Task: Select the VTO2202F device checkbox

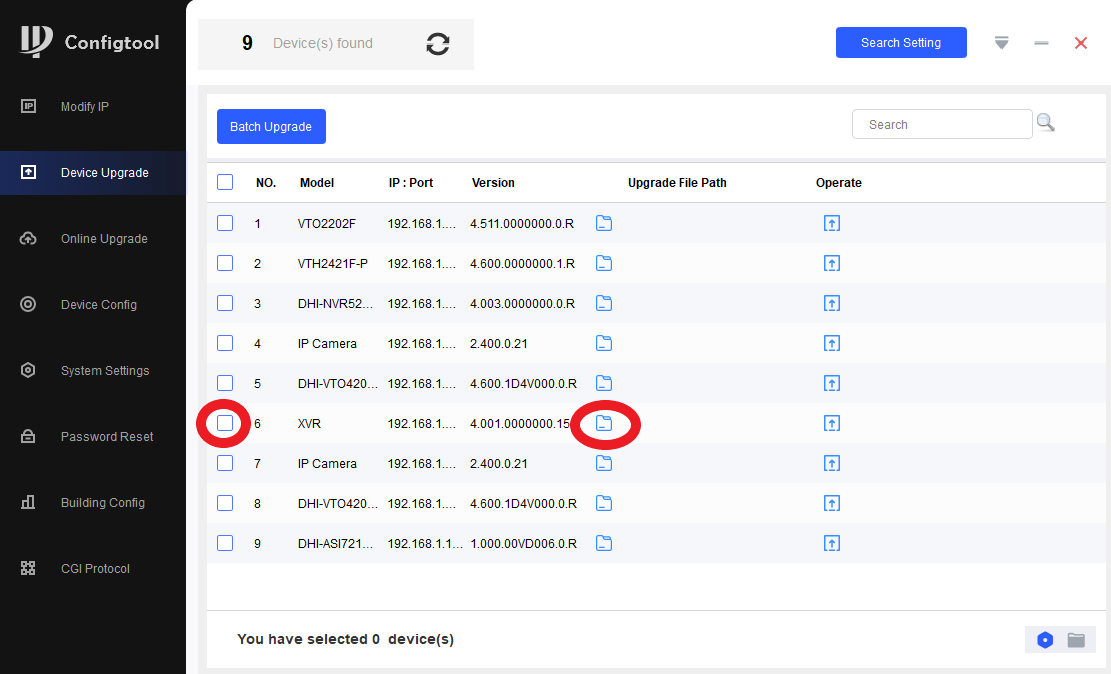Action: tap(225, 223)
